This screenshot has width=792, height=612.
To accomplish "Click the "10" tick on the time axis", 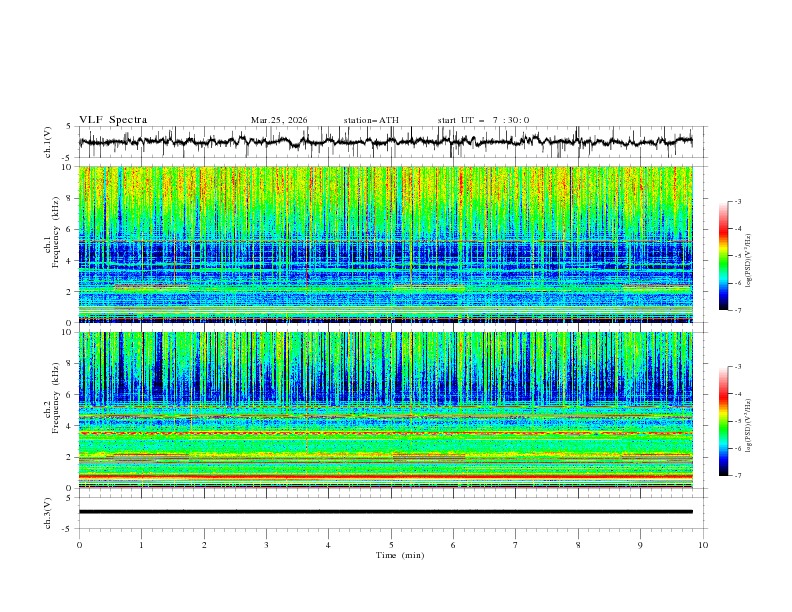I will (703, 545).
